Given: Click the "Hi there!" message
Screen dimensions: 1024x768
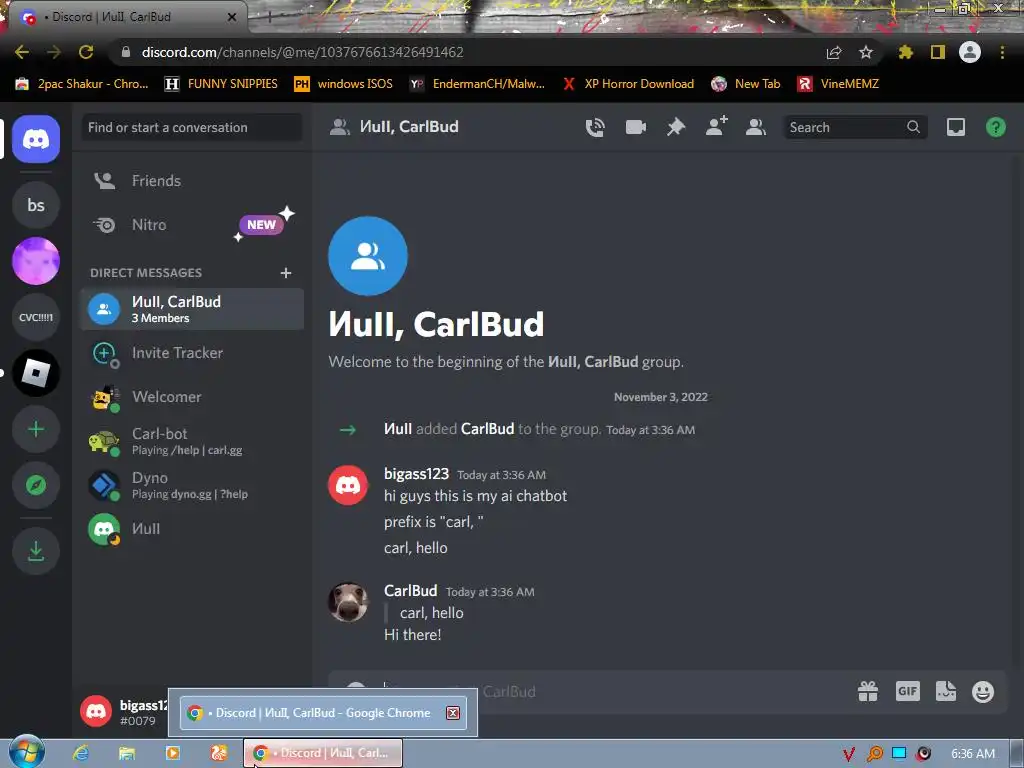Looking at the screenshot, I should (x=412, y=635).
